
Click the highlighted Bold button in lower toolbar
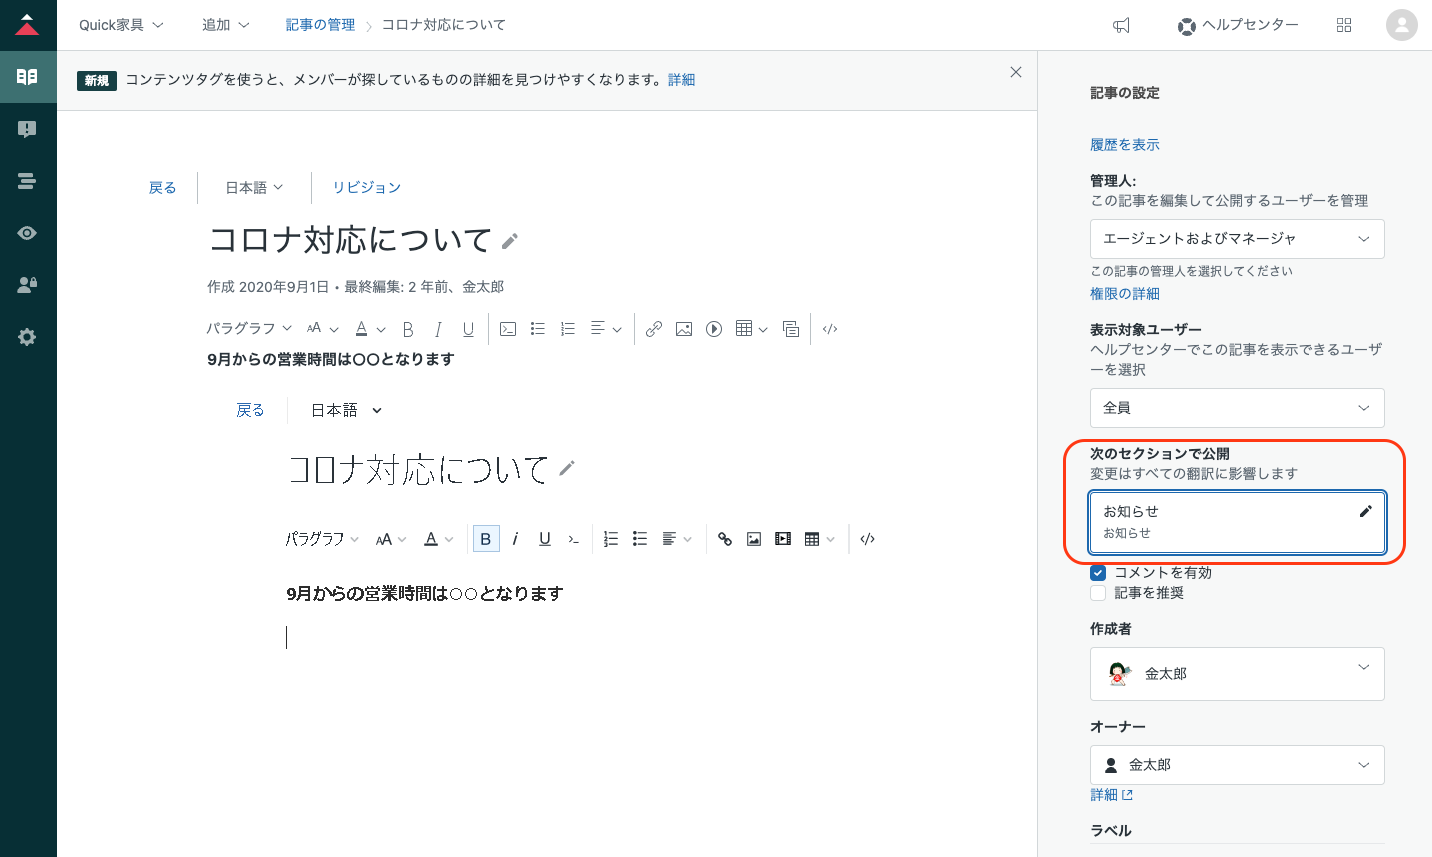coord(486,539)
